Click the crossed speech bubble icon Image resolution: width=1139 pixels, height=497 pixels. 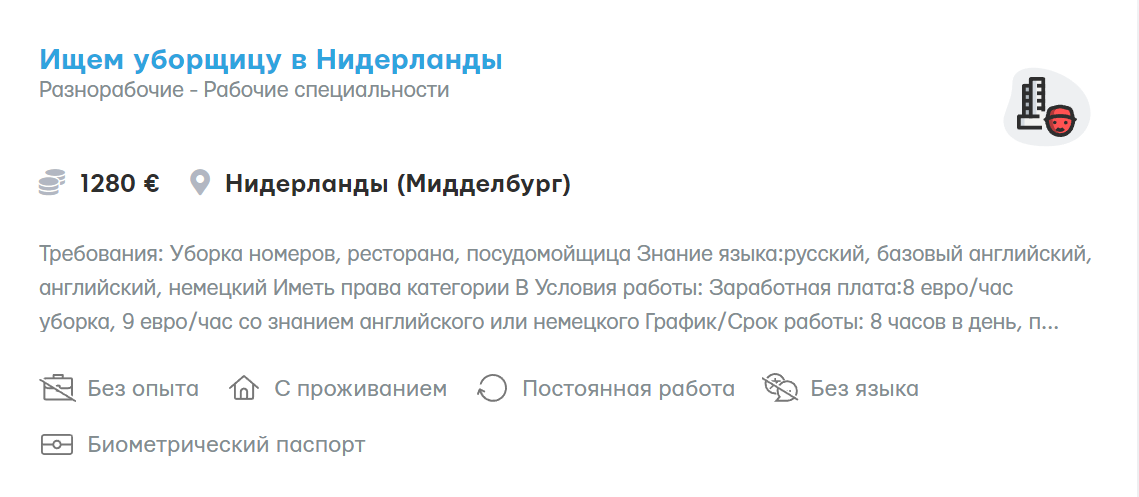[x=779, y=388]
